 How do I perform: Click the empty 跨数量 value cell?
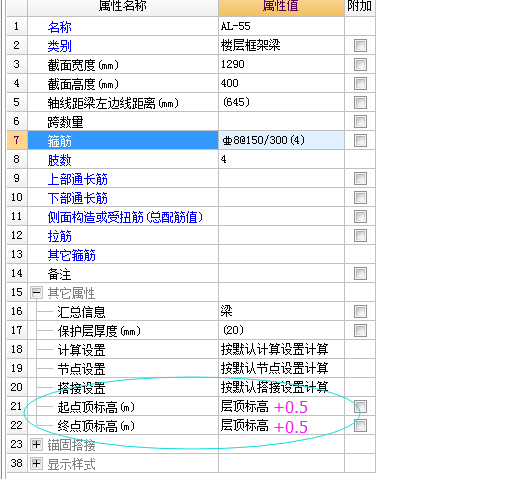tap(281, 121)
